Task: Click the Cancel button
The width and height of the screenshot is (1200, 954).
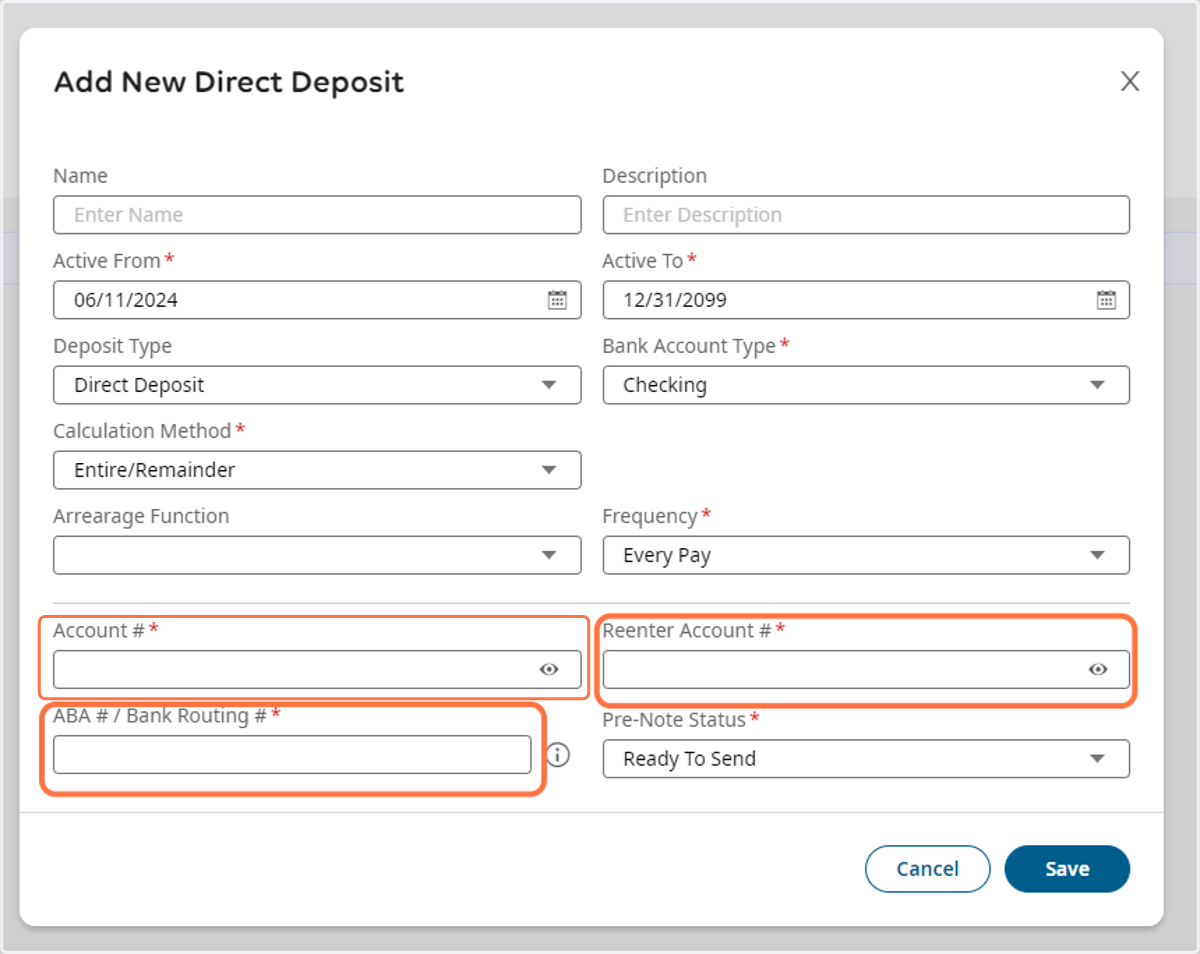Action: [x=927, y=869]
